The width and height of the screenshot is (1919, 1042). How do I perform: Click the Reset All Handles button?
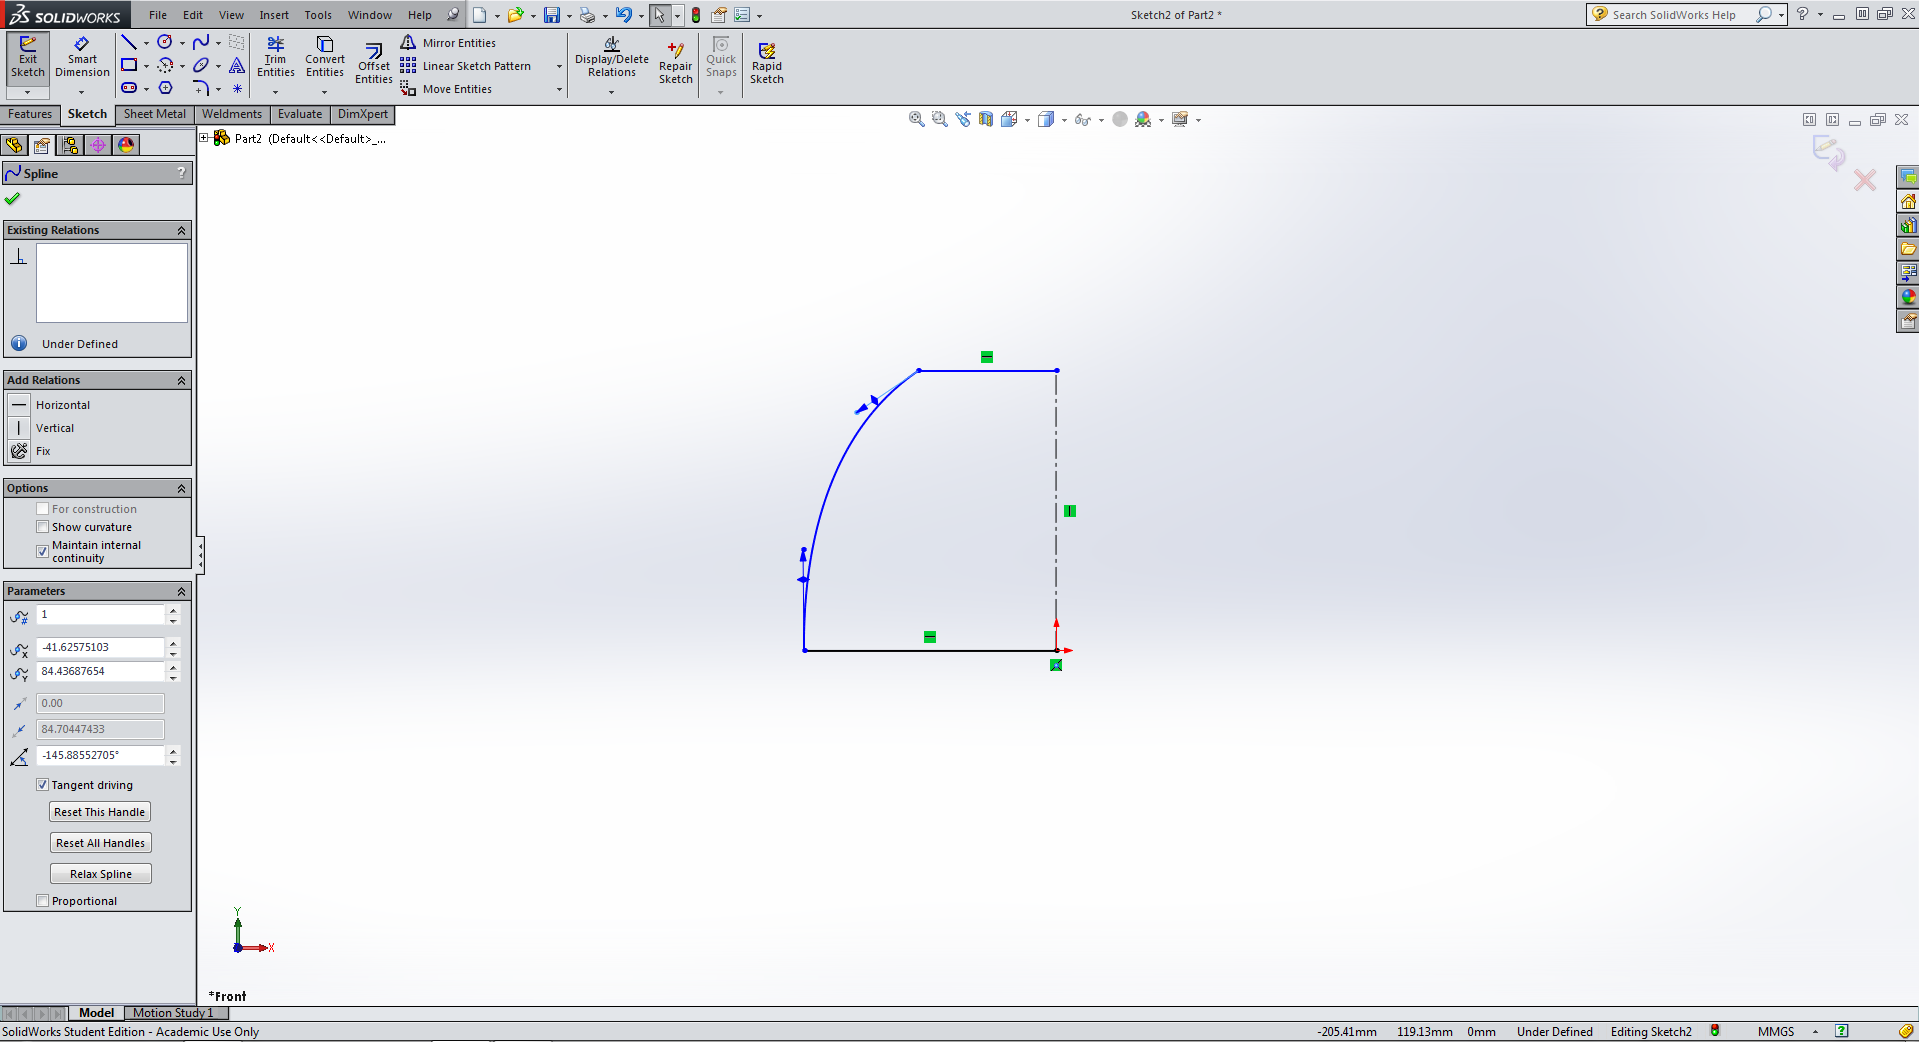point(100,843)
